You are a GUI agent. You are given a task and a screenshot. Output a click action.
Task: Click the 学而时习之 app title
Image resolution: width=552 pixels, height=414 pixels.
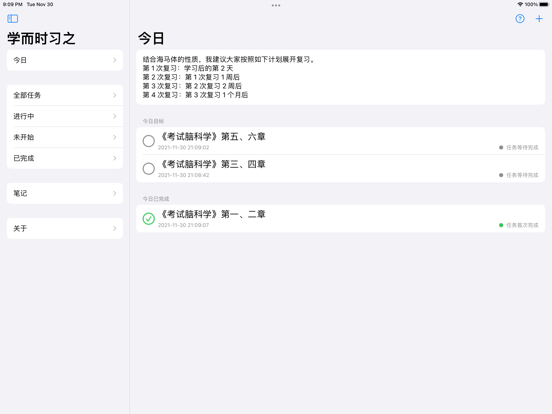coord(41,38)
